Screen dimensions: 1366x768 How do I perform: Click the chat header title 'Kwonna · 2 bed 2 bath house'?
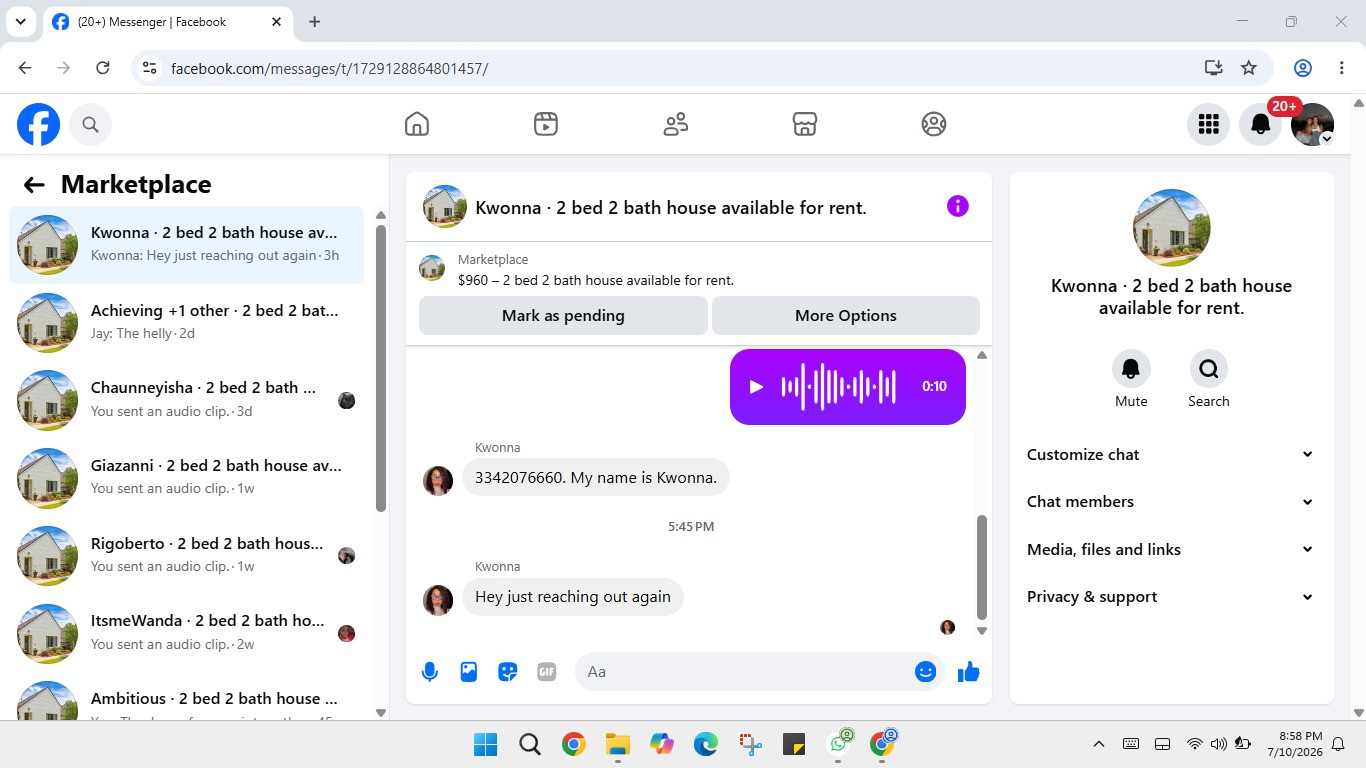671,208
